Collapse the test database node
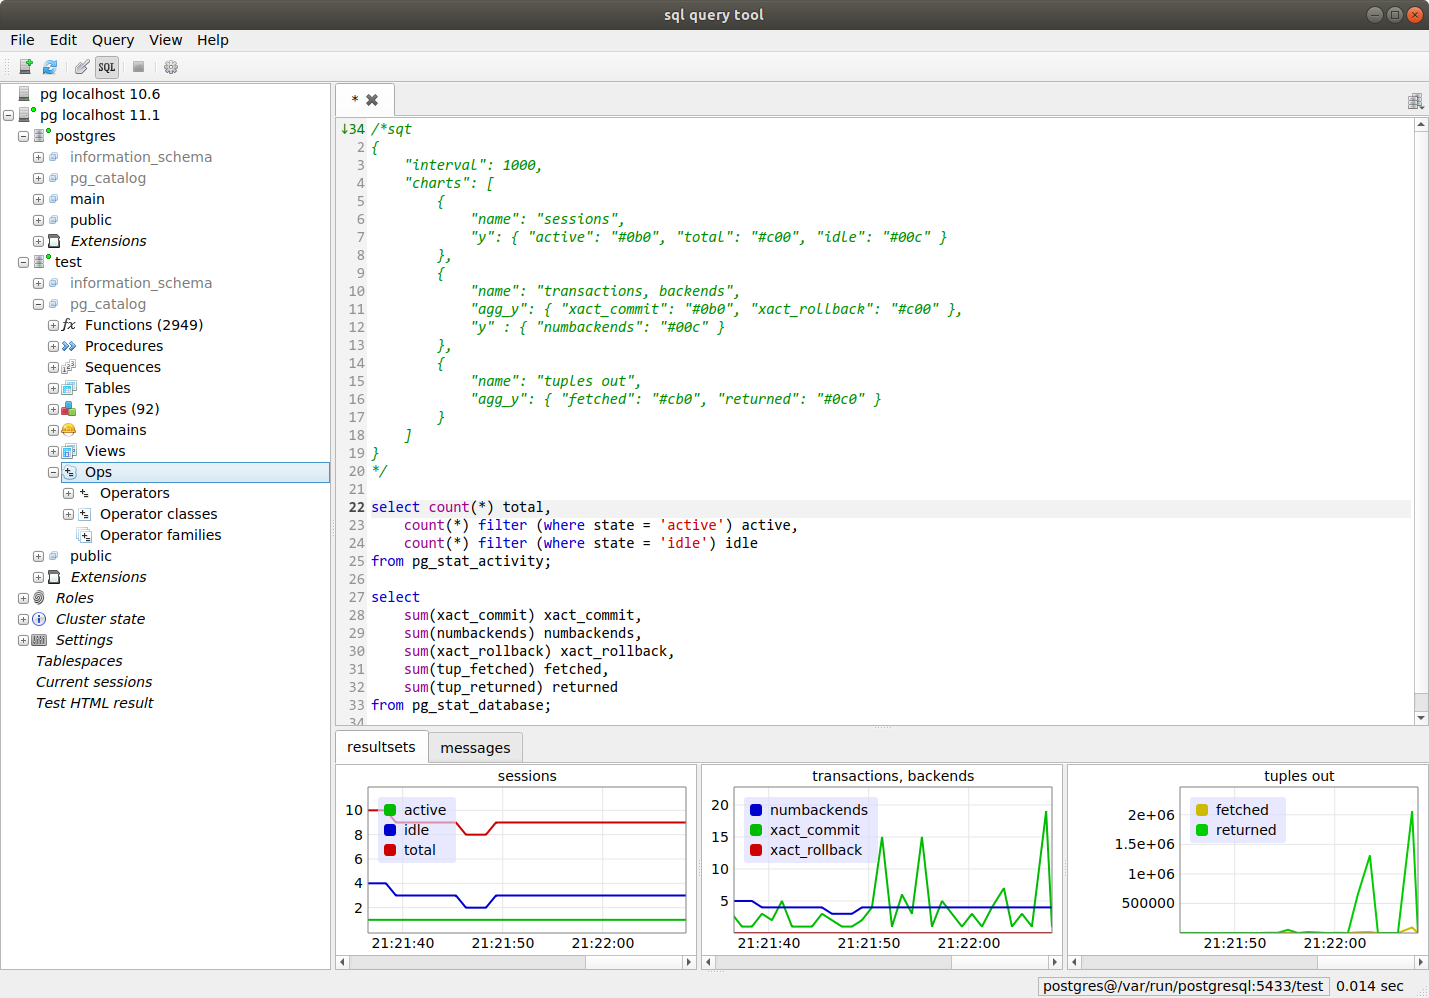This screenshot has width=1429, height=998. click(23, 262)
